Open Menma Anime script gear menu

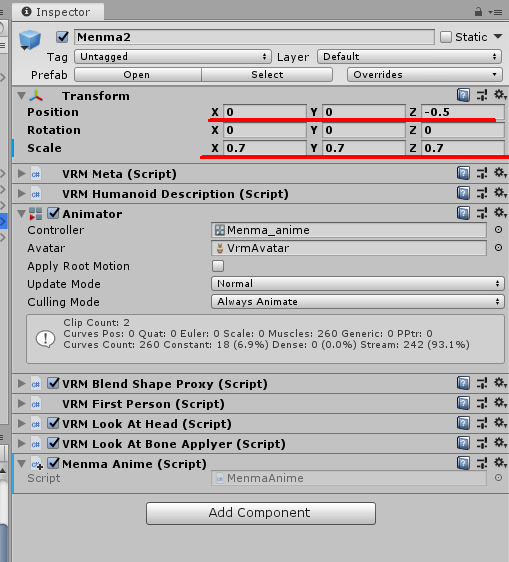point(500,463)
